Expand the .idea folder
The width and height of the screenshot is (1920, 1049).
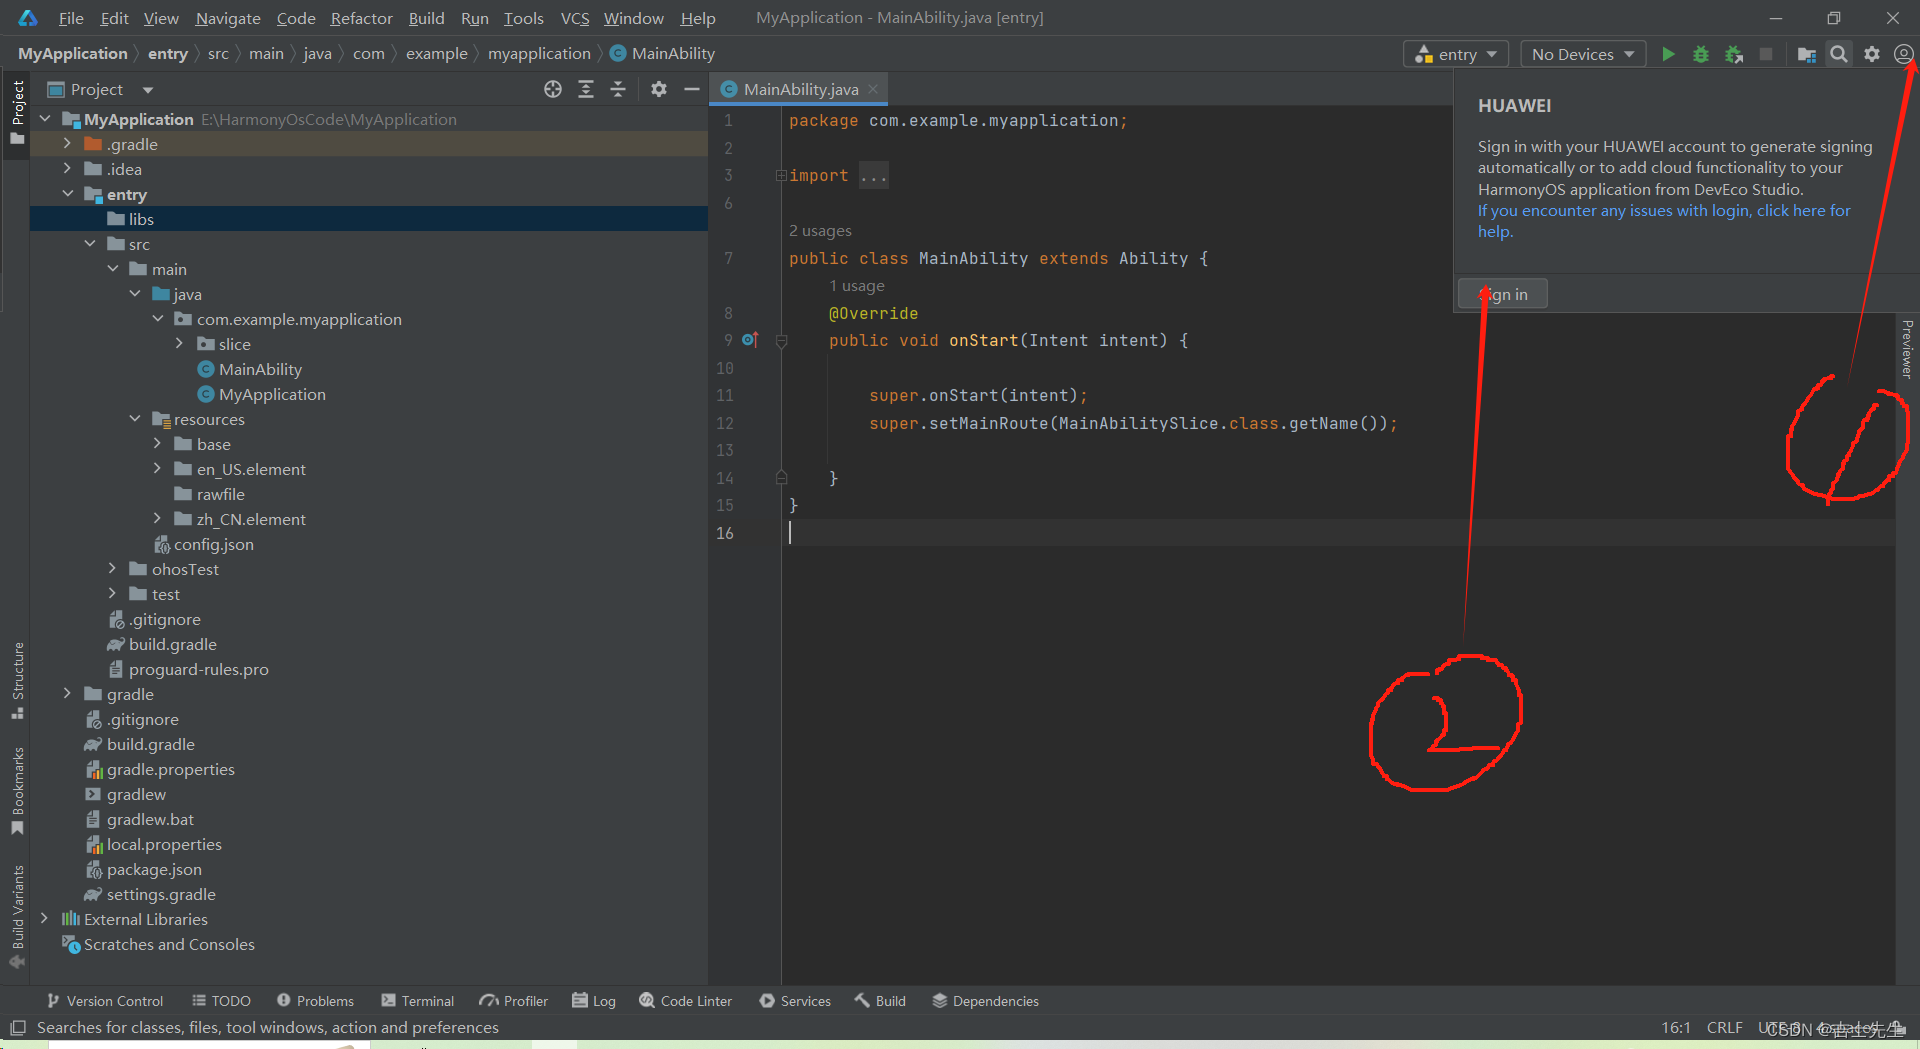67,169
